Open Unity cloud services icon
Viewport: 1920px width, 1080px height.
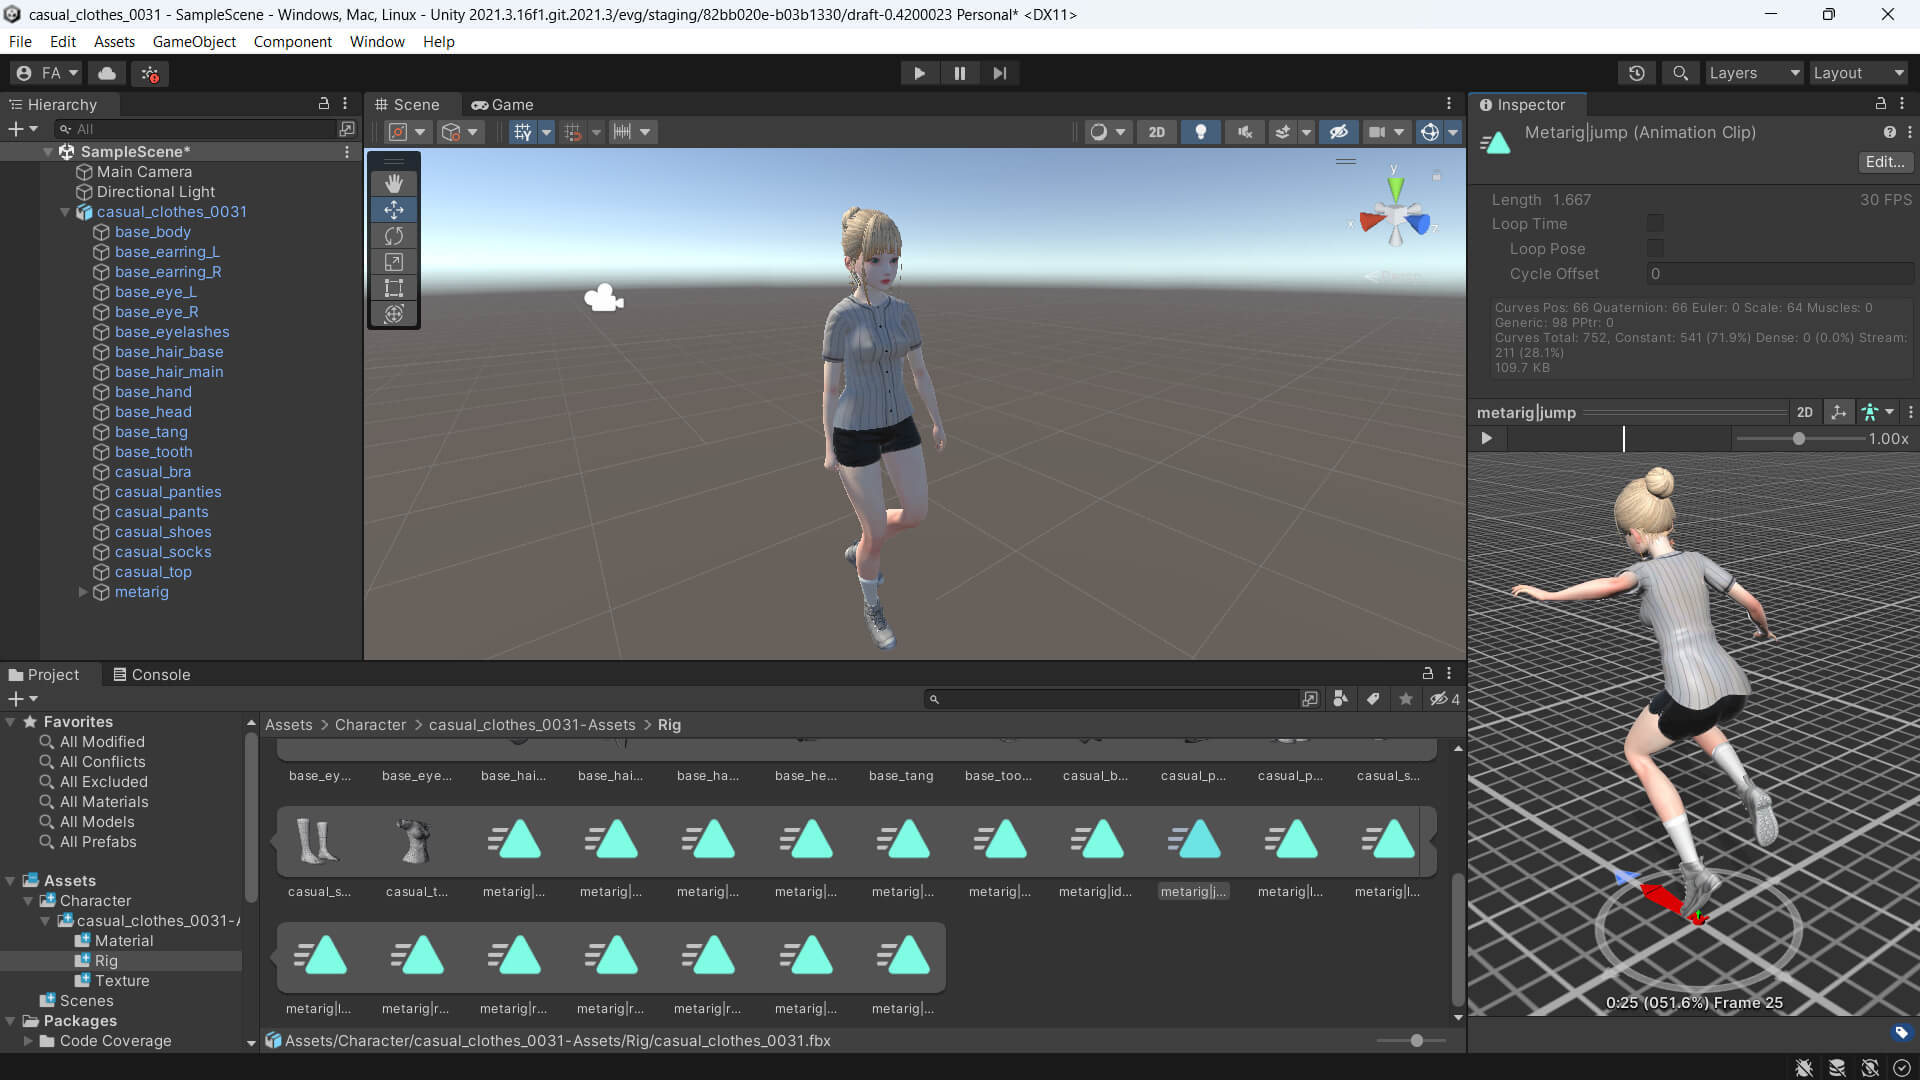[107, 73]
